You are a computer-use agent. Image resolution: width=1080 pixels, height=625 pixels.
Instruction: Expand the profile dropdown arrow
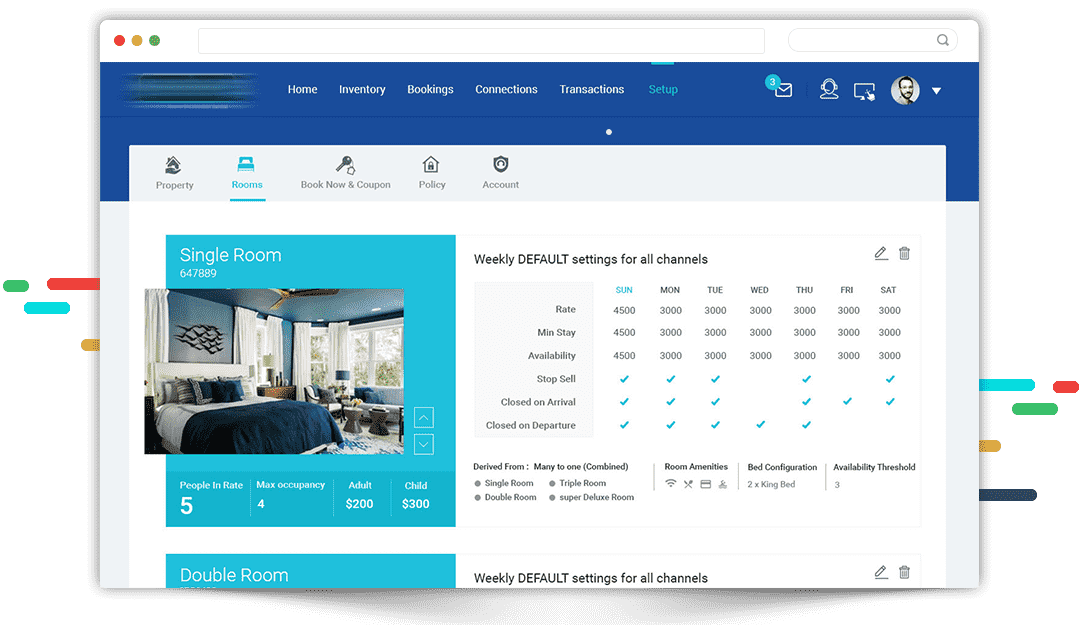(937, 91)
